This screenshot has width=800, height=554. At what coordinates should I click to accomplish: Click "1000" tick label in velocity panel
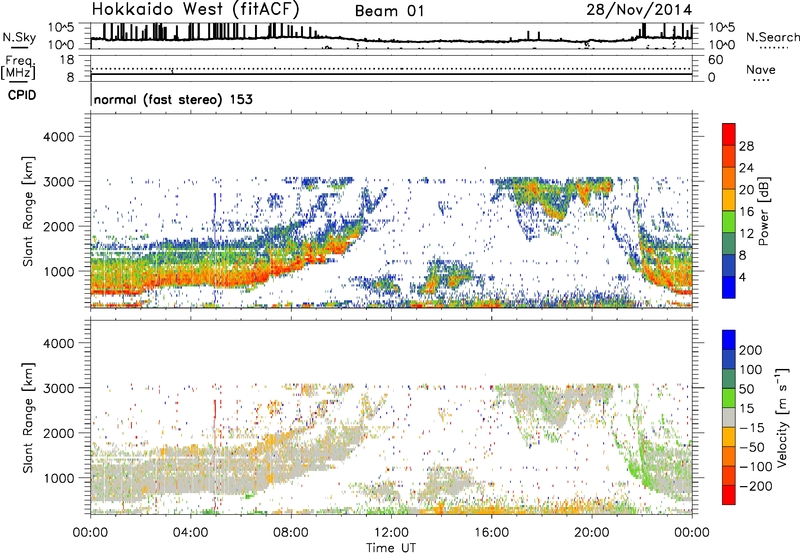(59, 478)
